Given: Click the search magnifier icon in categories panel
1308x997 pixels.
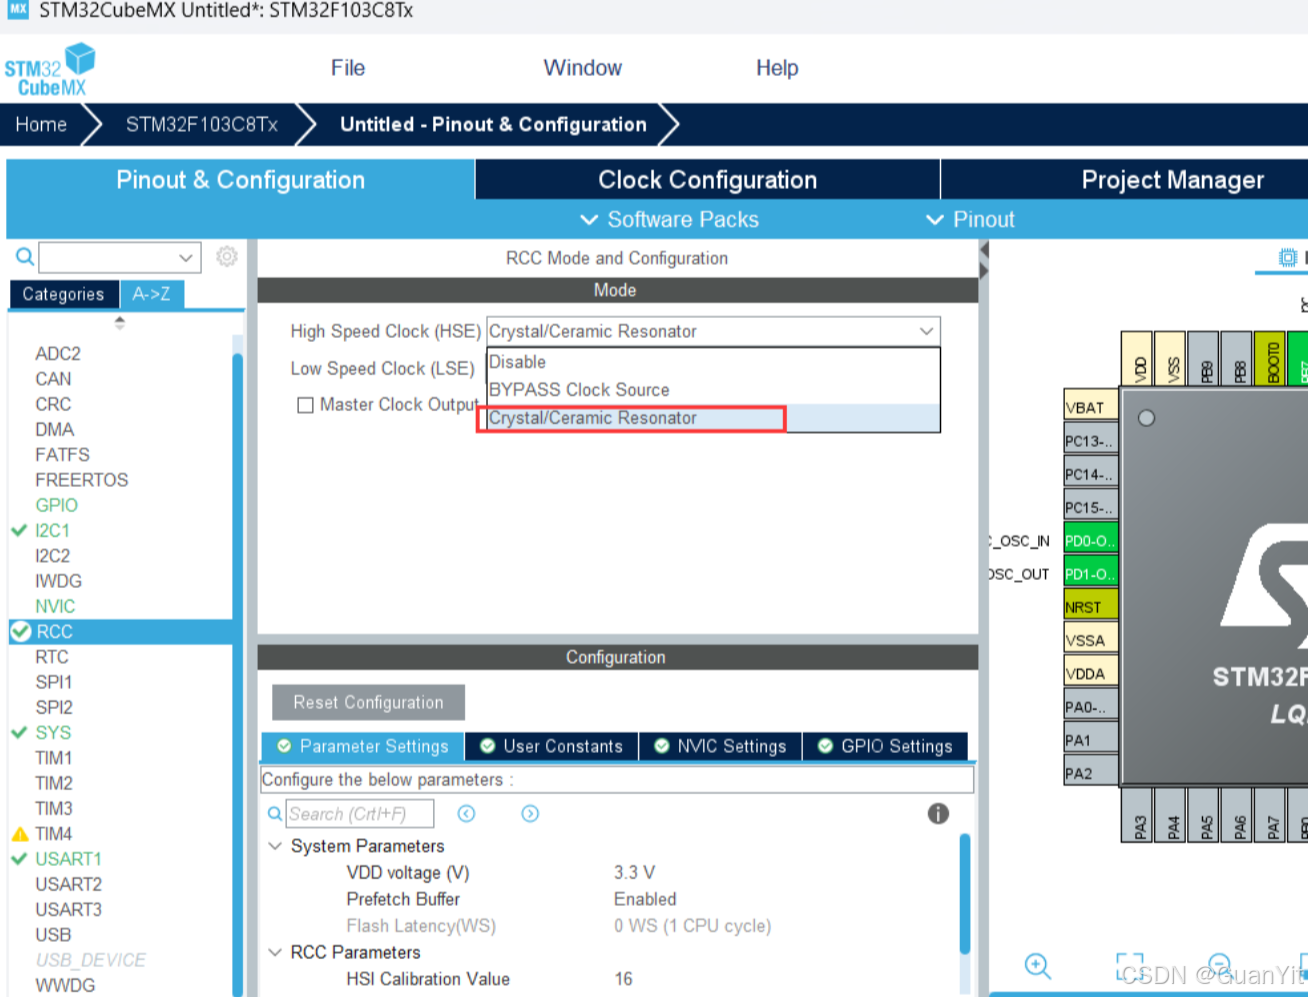Looking at the screenshot, I should [x=25, y=257].
